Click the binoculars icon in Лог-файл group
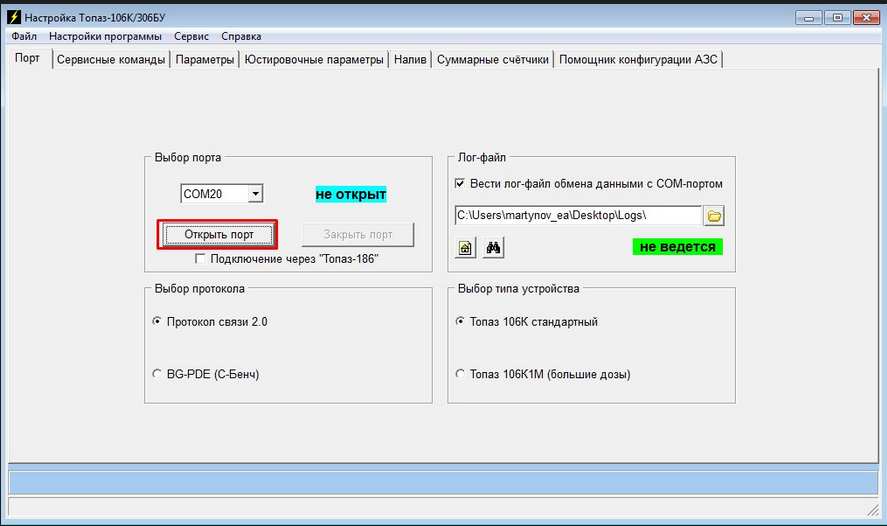The image size is (887, 526). coord(493,248)
